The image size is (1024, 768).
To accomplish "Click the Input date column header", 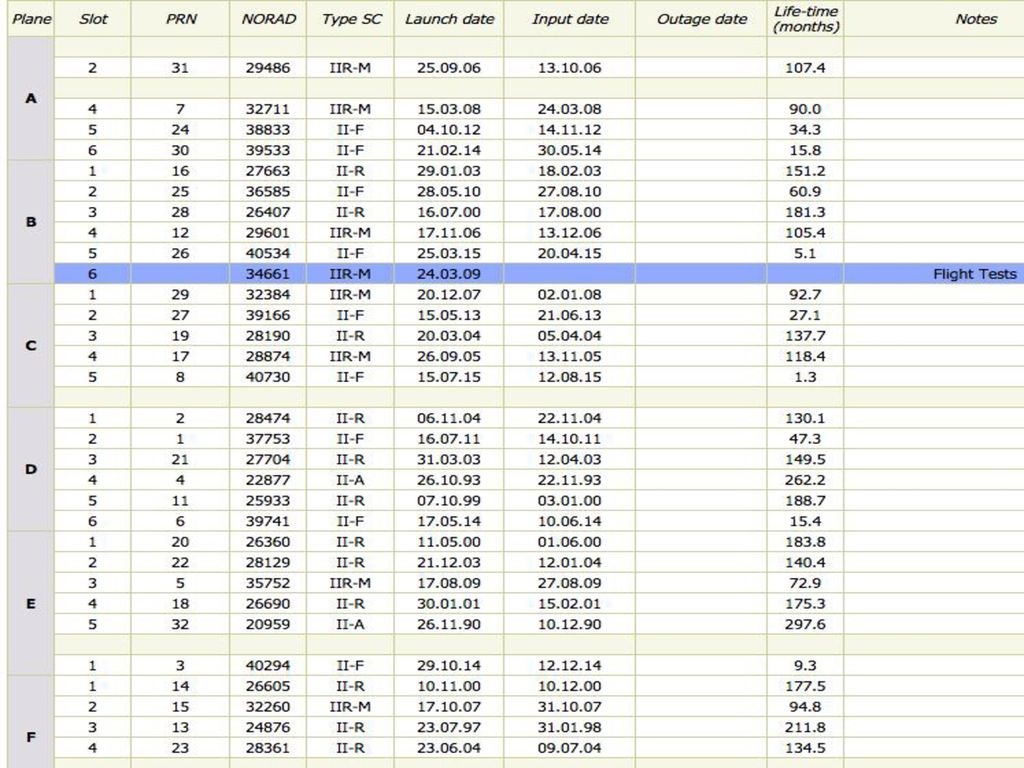I will [x=569, y=19].
